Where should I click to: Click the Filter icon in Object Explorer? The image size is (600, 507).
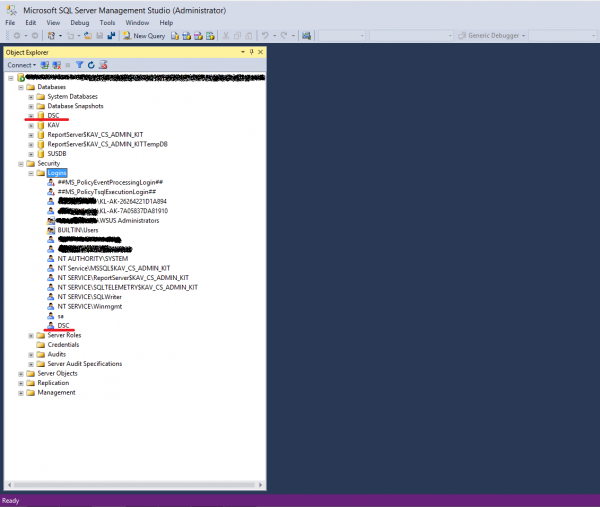(x=78, y=65)
